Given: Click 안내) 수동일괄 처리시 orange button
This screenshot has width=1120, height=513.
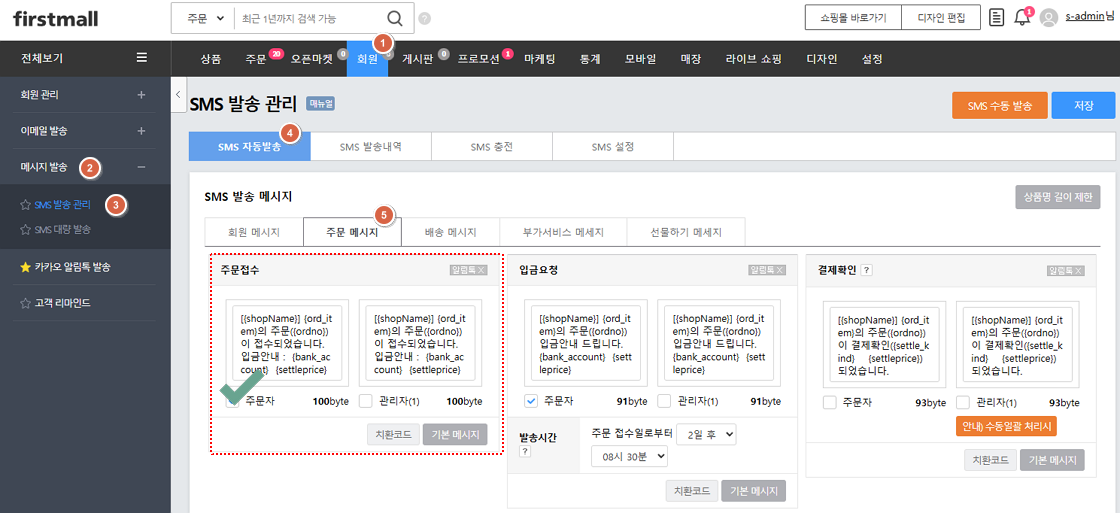Looking at the screenshot, I should [x=1006, y=427].
